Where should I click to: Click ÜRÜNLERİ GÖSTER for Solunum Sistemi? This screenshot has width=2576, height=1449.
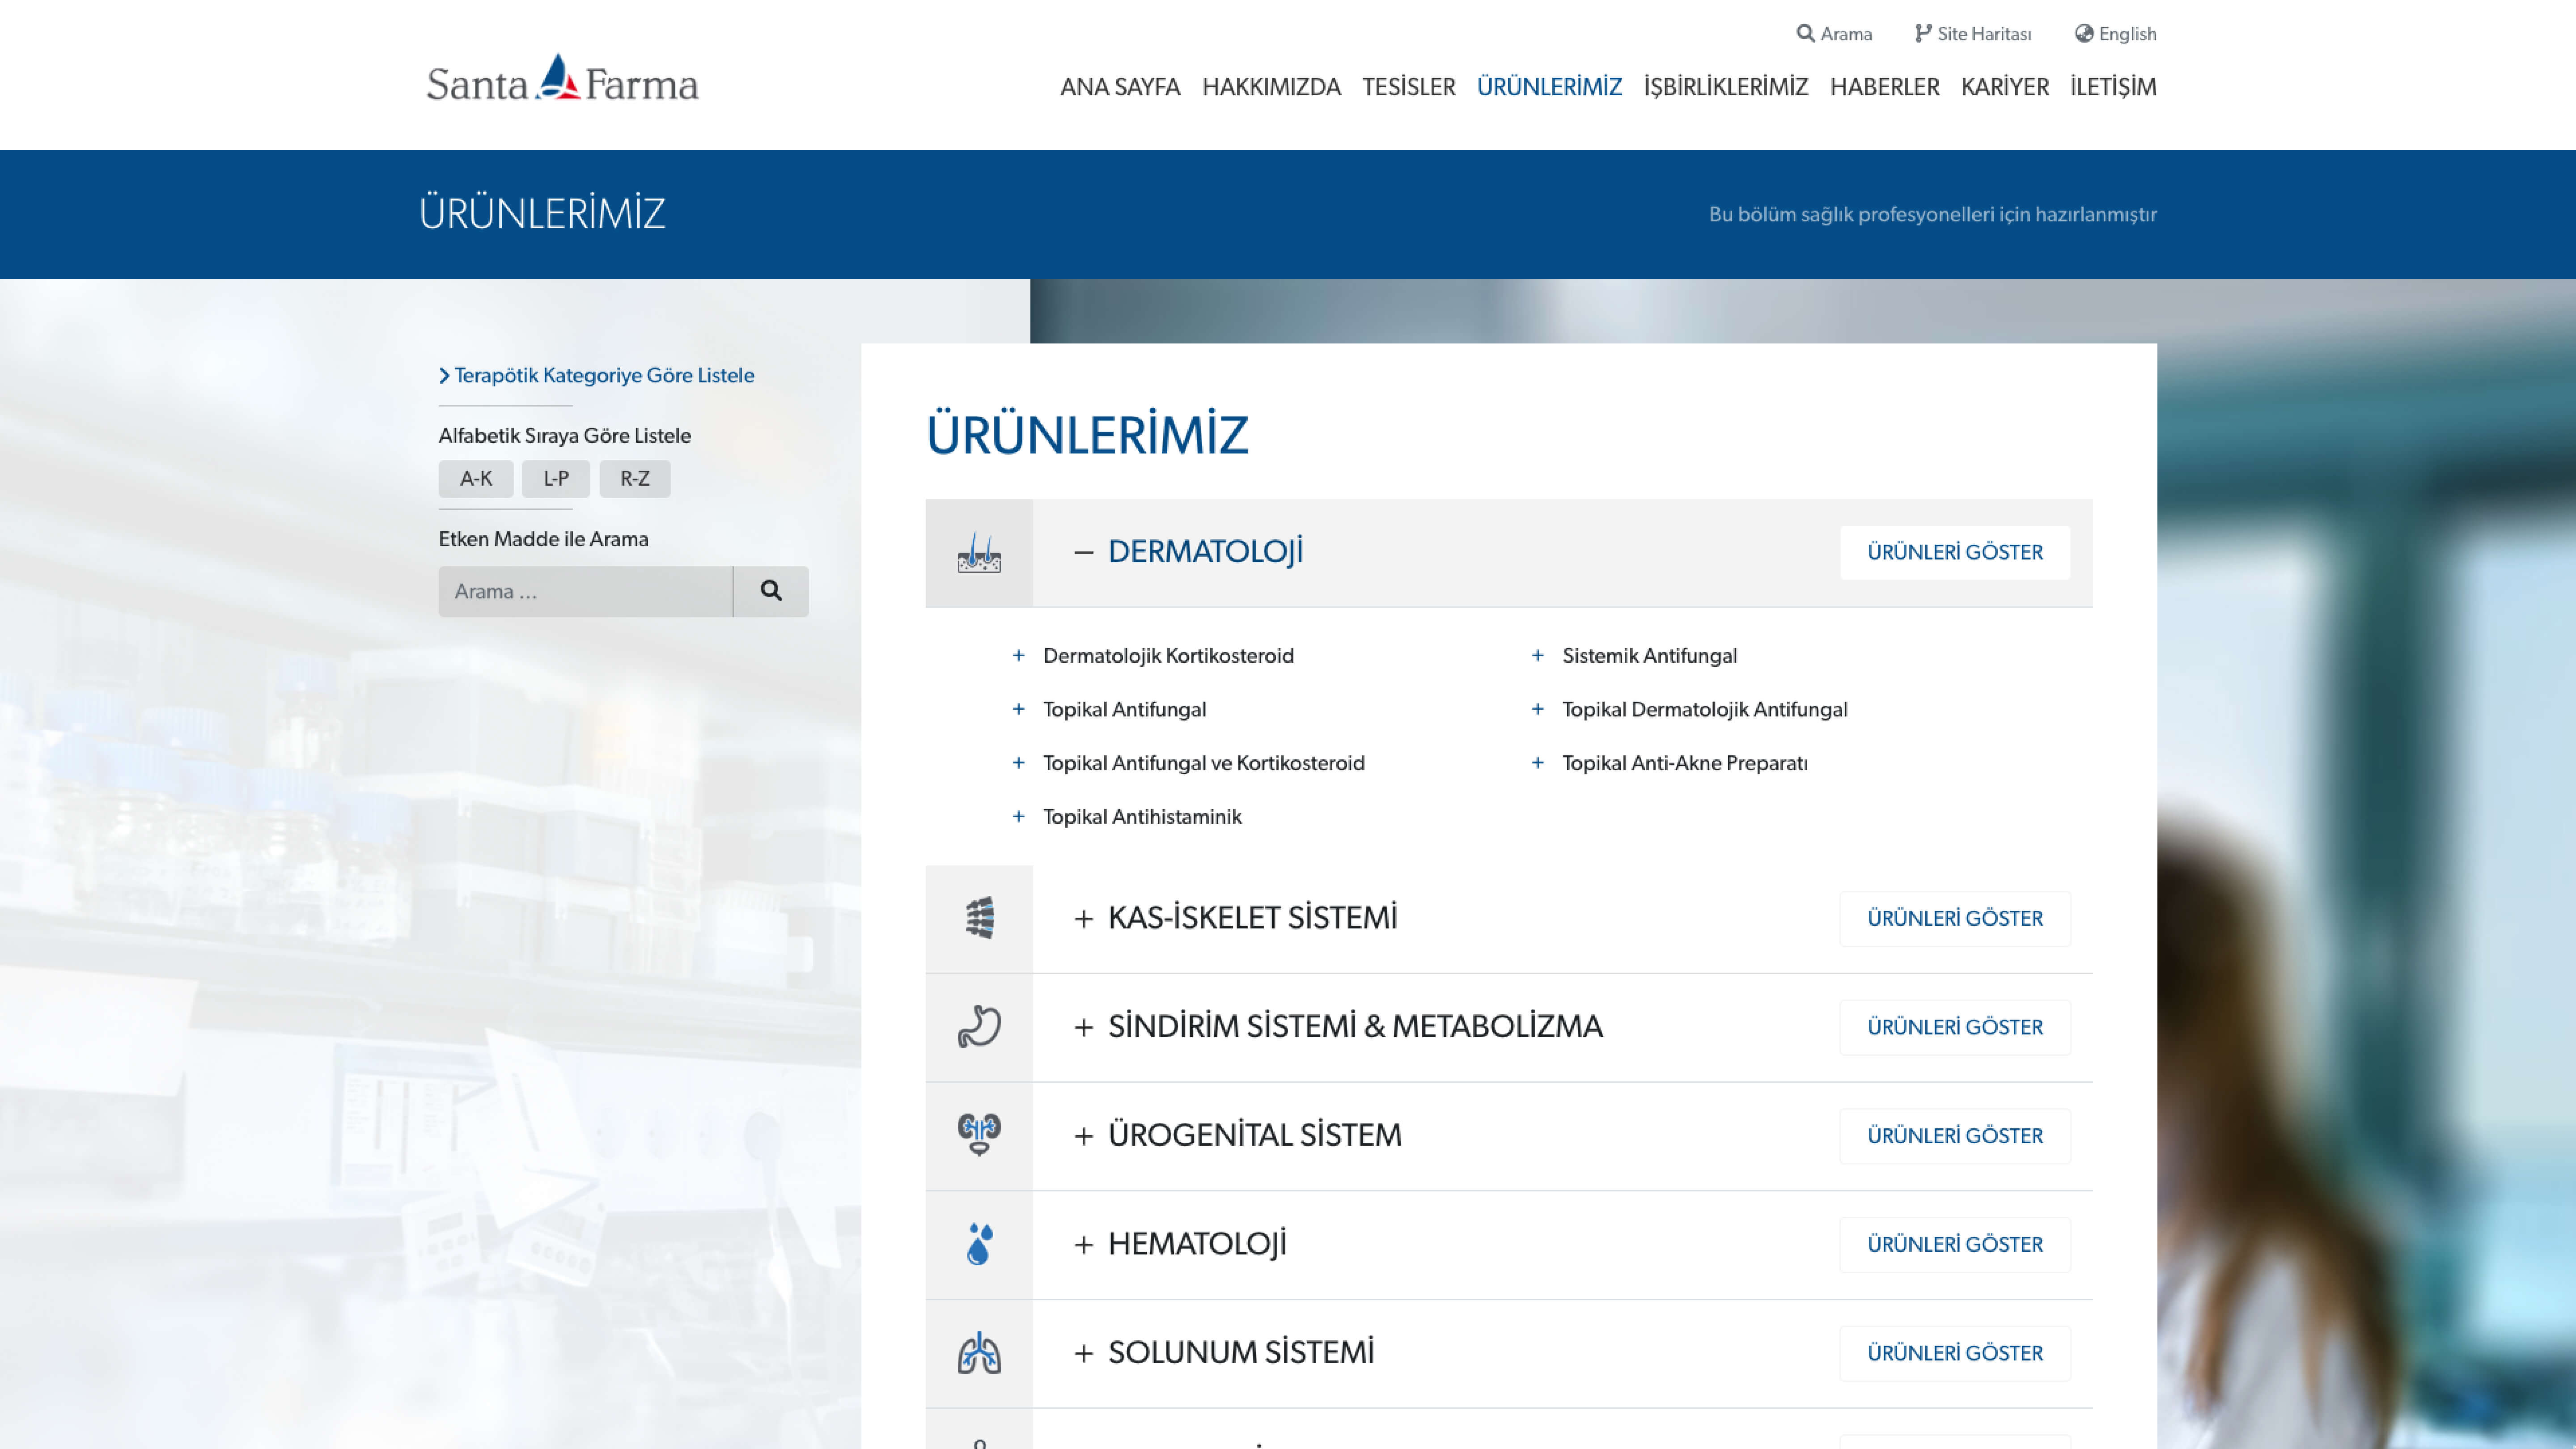click(1955, 1354)
